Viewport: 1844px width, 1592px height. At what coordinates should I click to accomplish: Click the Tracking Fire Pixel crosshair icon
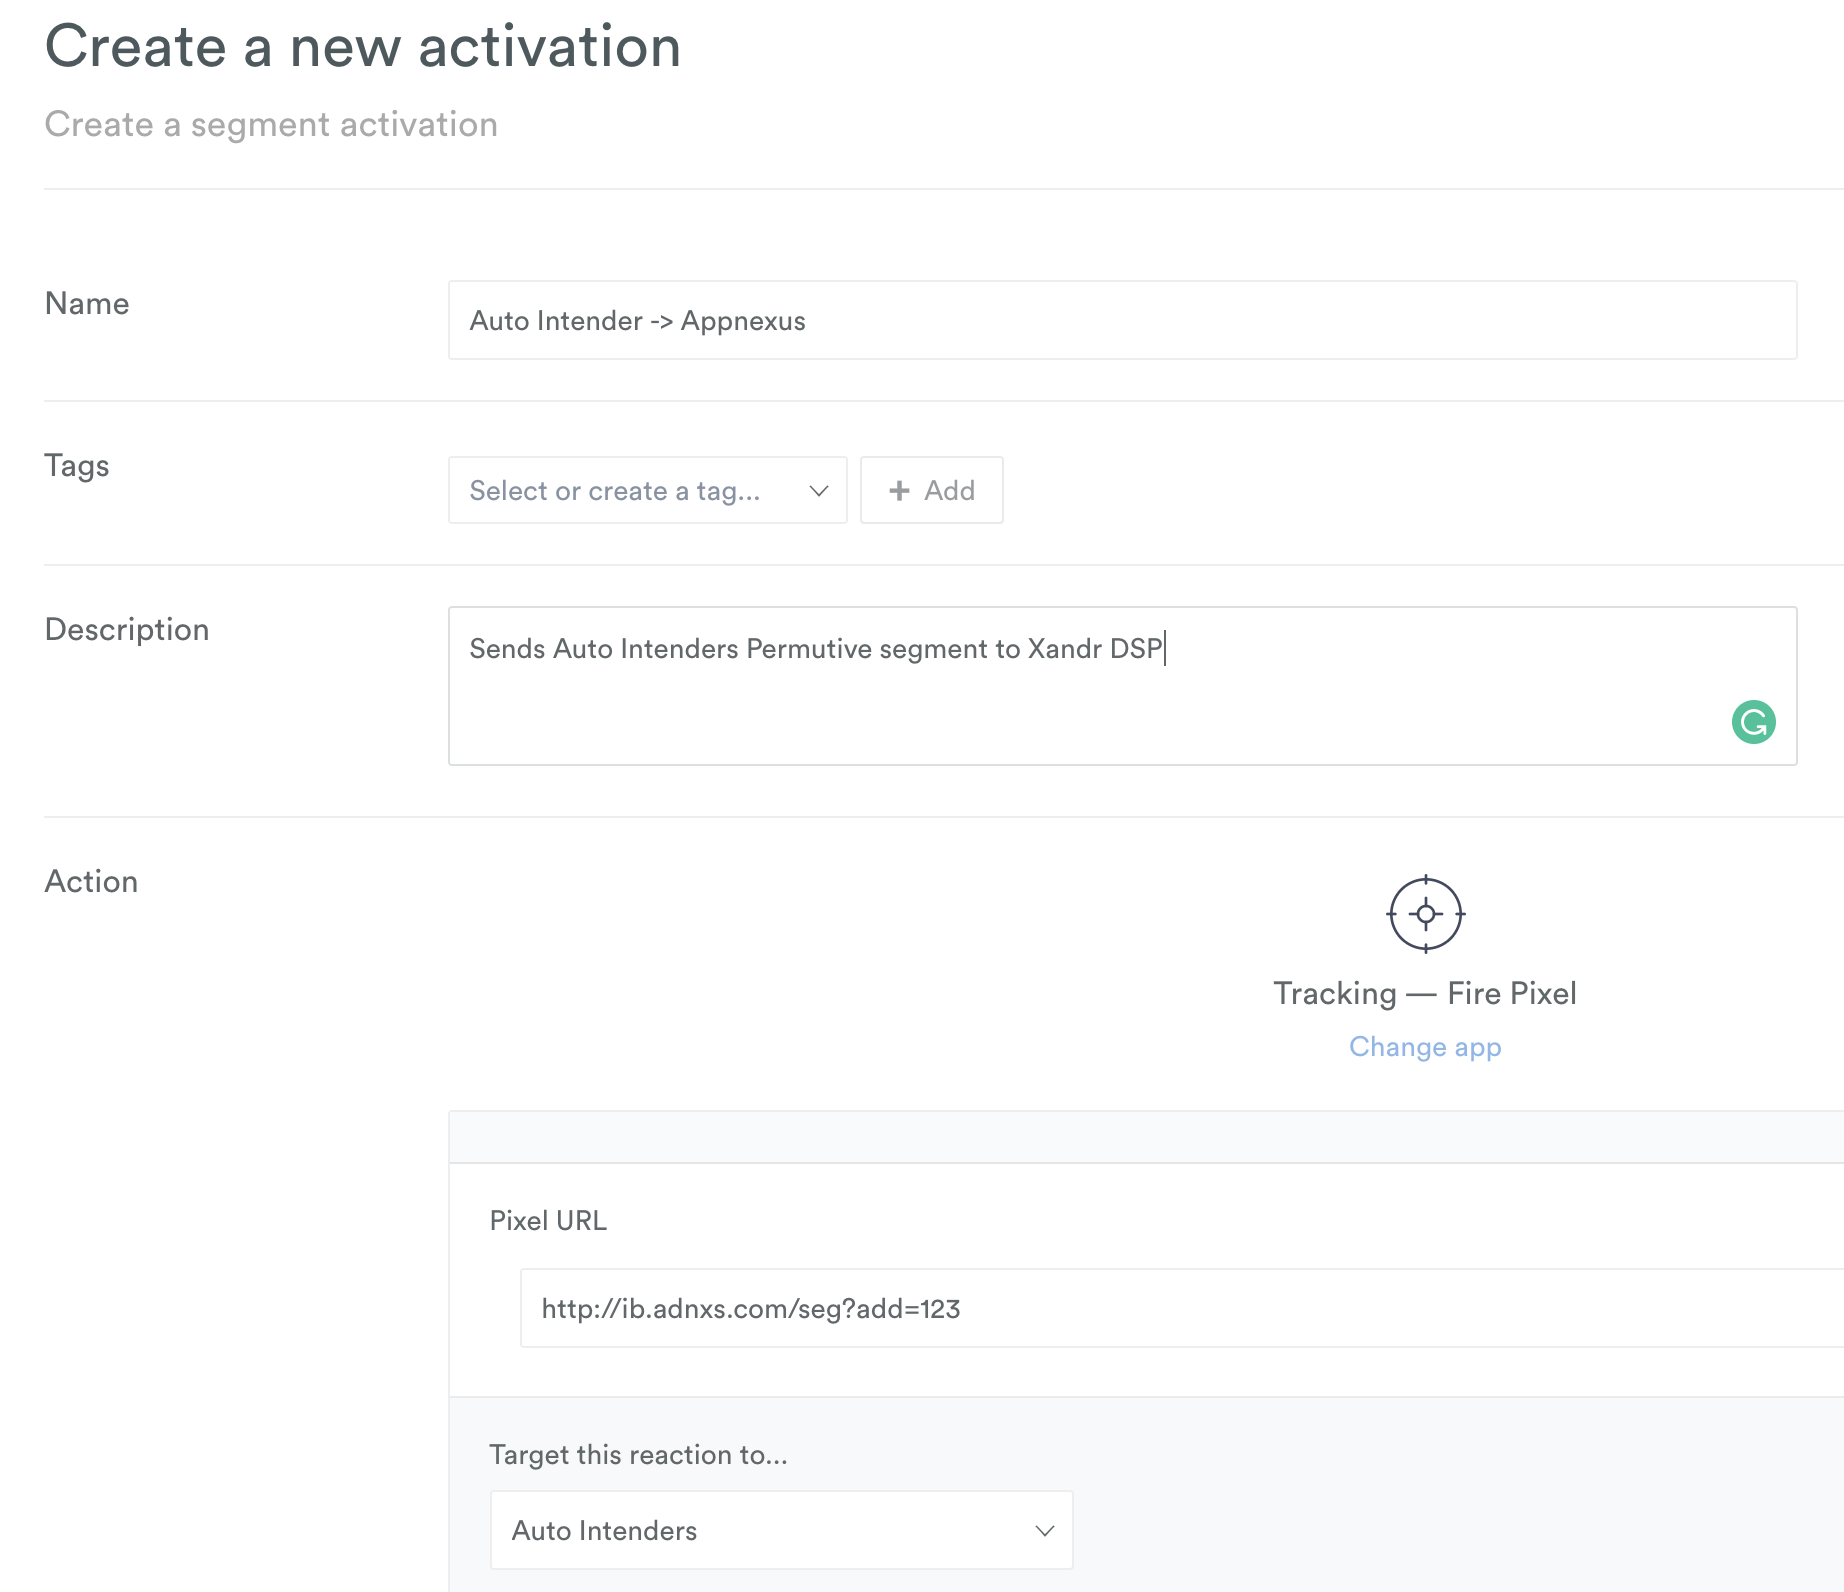1425,914
